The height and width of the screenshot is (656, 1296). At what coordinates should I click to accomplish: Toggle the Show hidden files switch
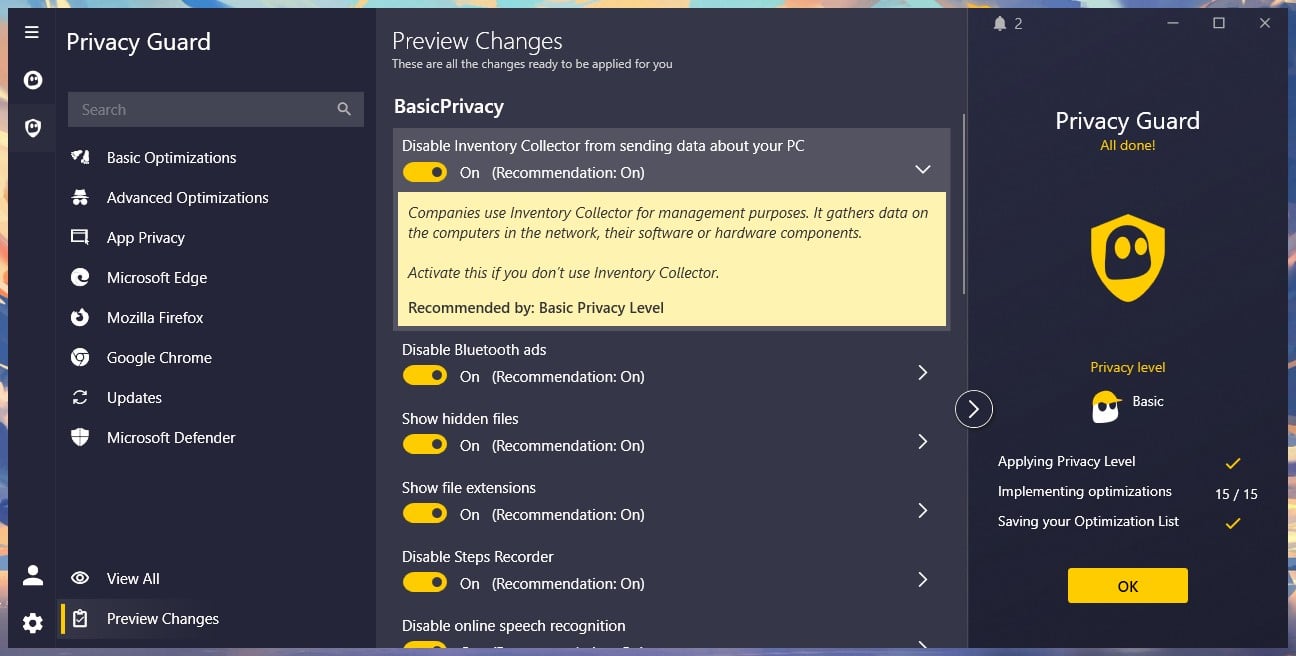point(425,445)
